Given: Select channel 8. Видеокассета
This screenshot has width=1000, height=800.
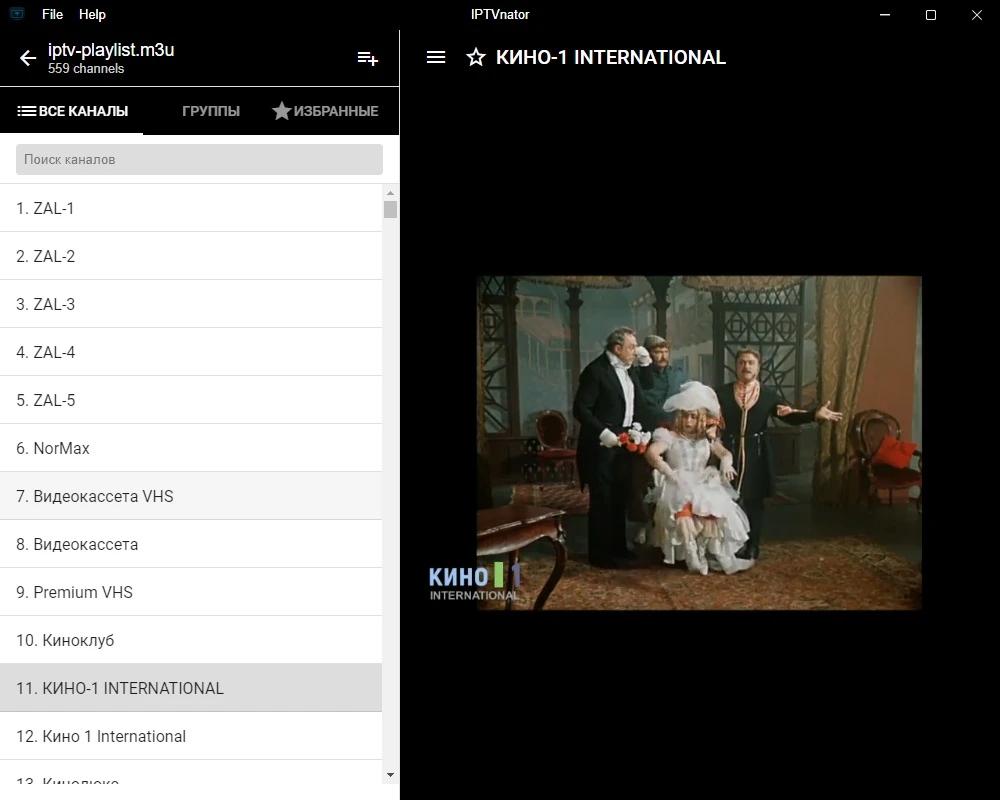Looking at the screenshot, I should pos(191,544).
